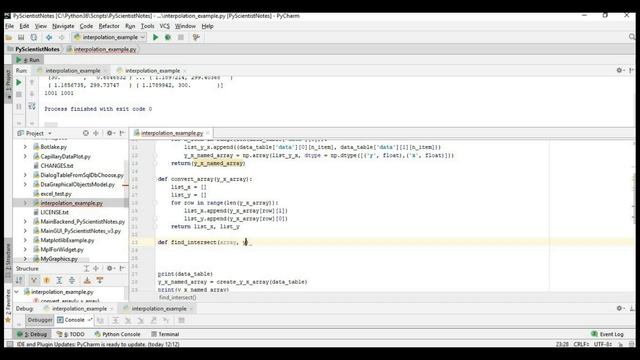Open the interpolation_example run configuration dropdown
640x360 pixels.
109,37
